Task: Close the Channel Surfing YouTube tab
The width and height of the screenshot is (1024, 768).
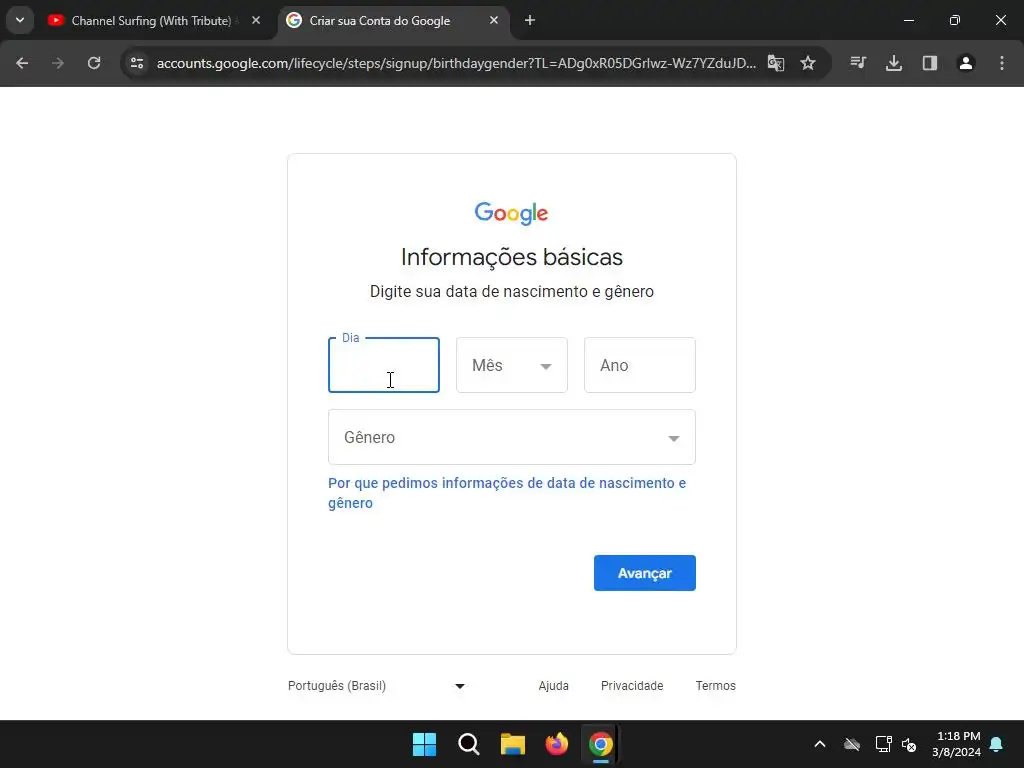Action: (x=256, y=20)
